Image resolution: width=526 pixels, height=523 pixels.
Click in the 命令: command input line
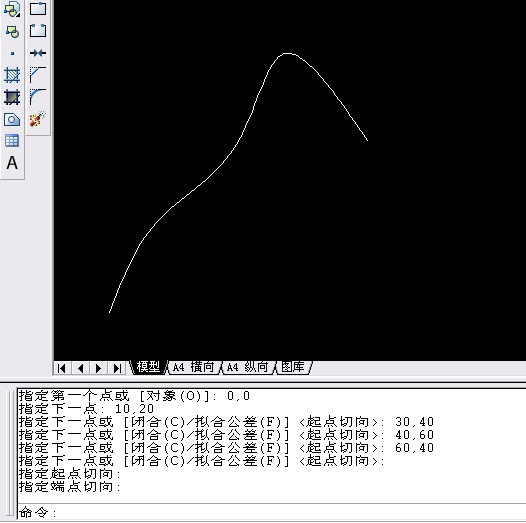[x=272, y=512]
